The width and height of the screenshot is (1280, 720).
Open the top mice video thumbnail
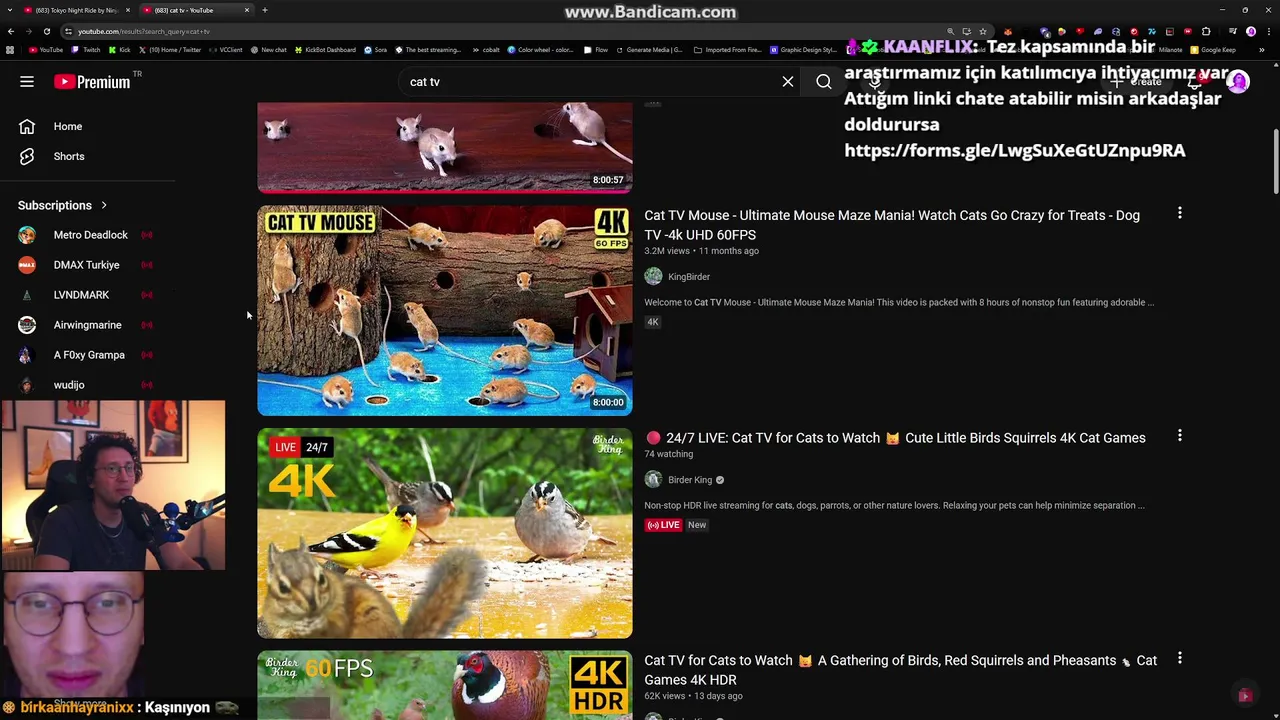445,147
